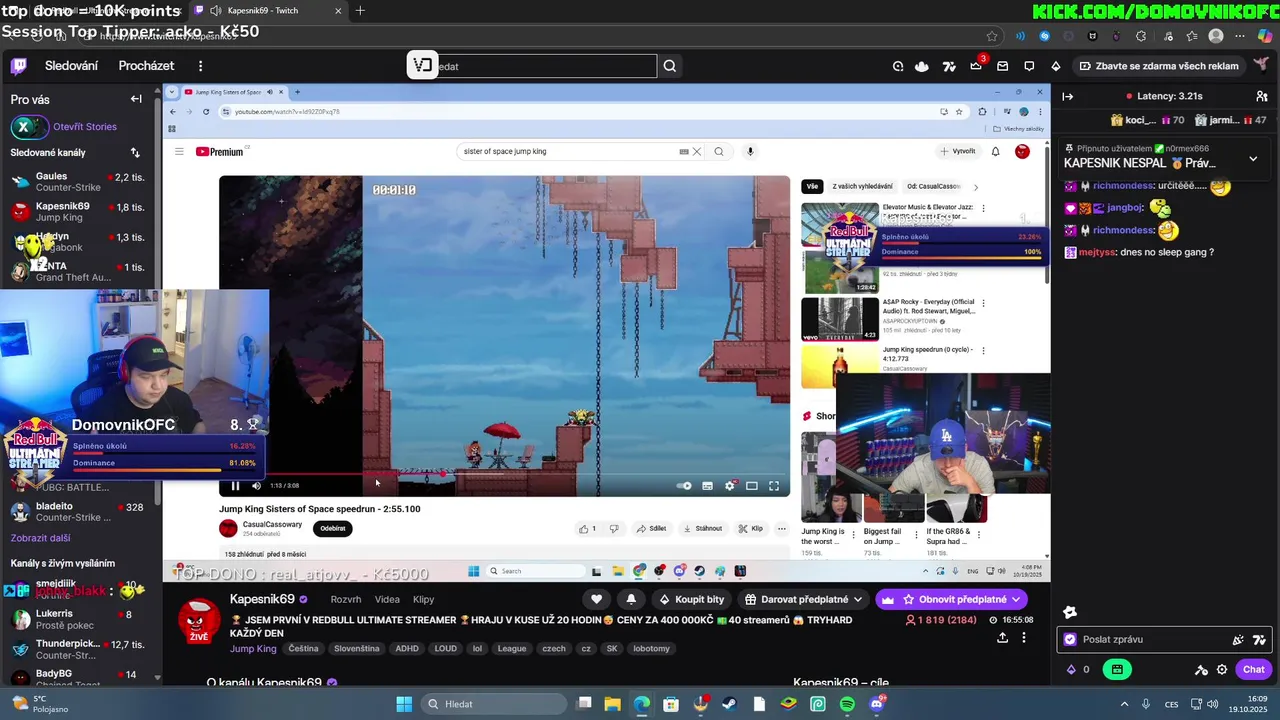Mute the YouTube video volume icon
The width and height of the screenshot is (1280, 720).
256,486
